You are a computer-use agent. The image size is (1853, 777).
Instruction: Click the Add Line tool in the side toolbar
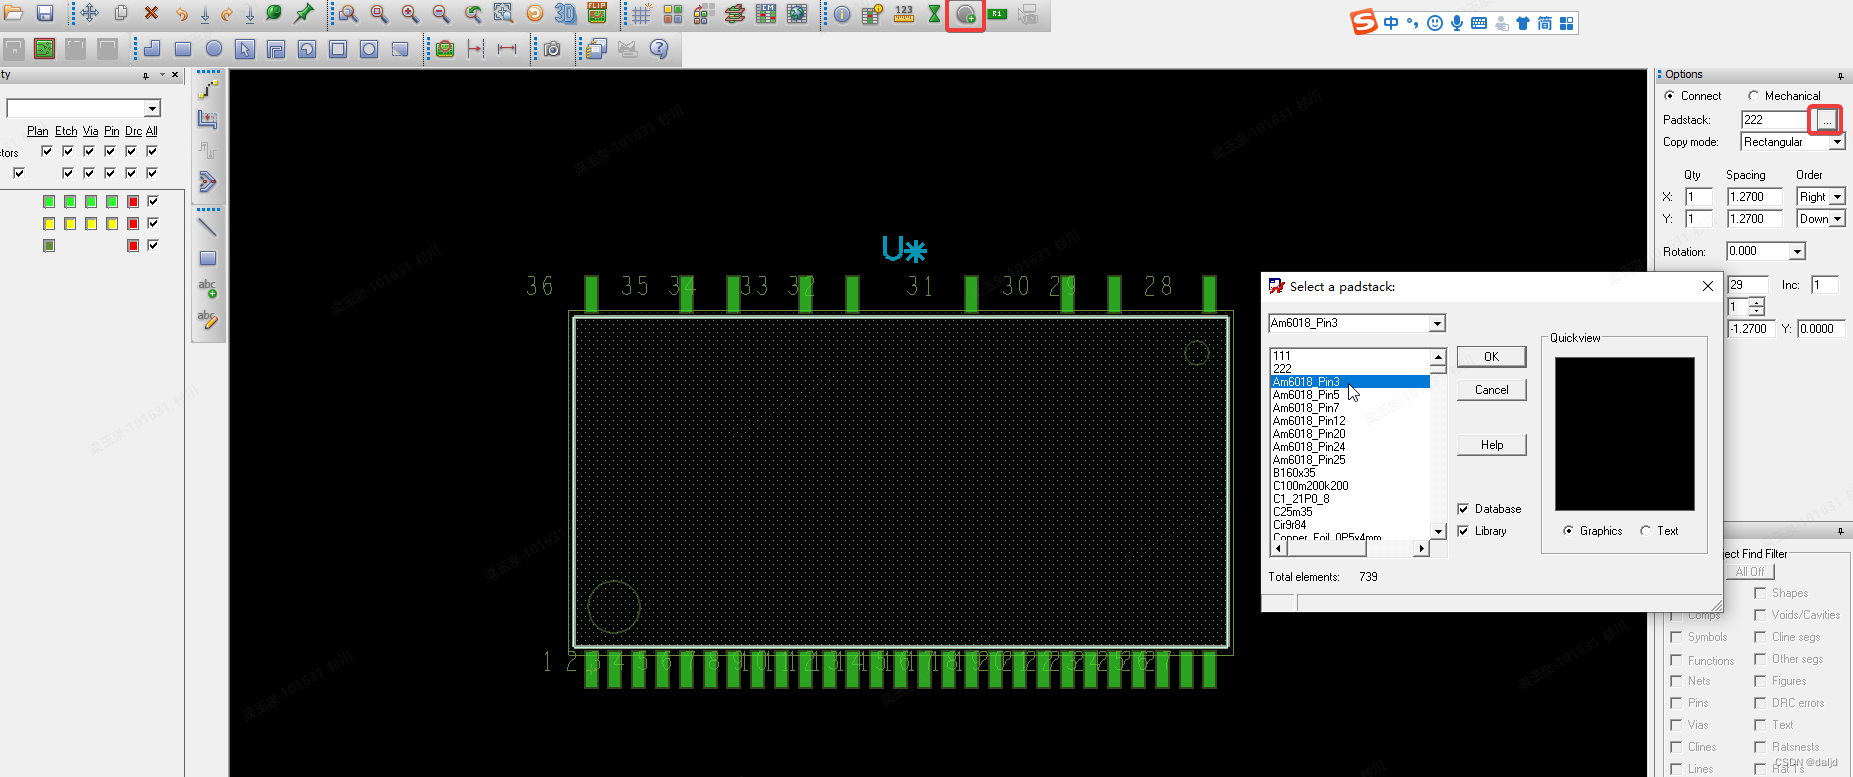[207, 228]
